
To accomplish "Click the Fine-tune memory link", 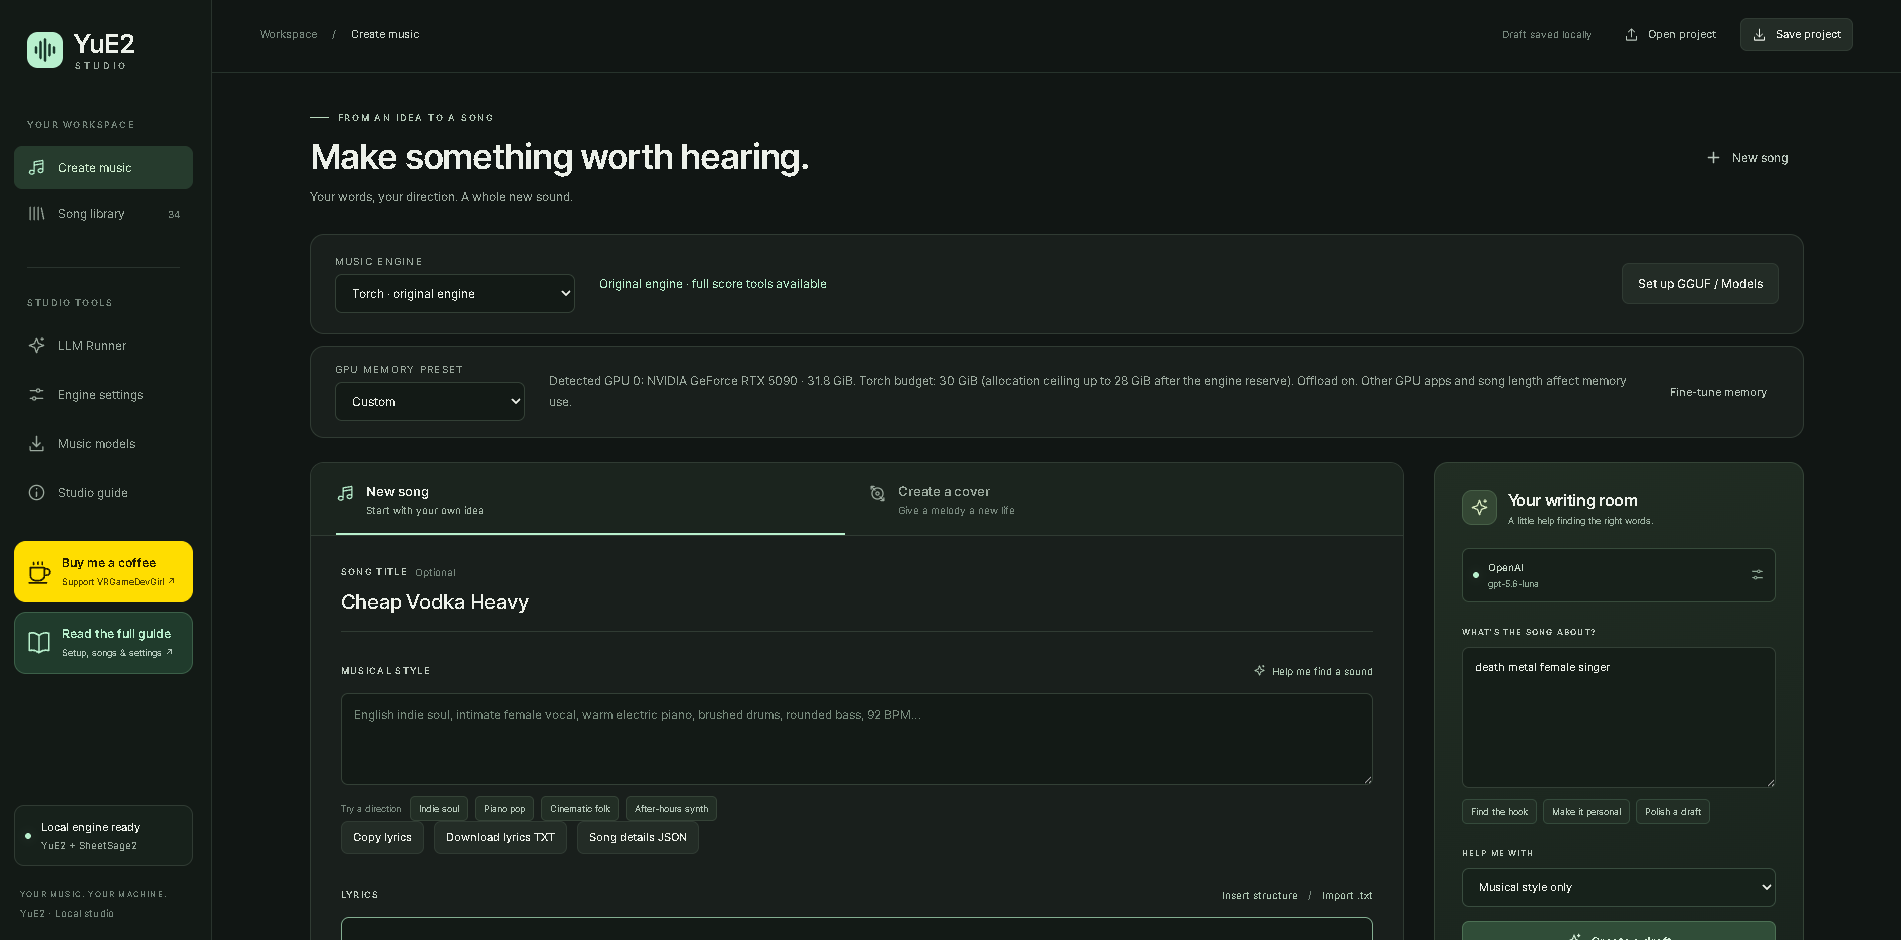I will pyautogui.click(x=1718, y=392).
